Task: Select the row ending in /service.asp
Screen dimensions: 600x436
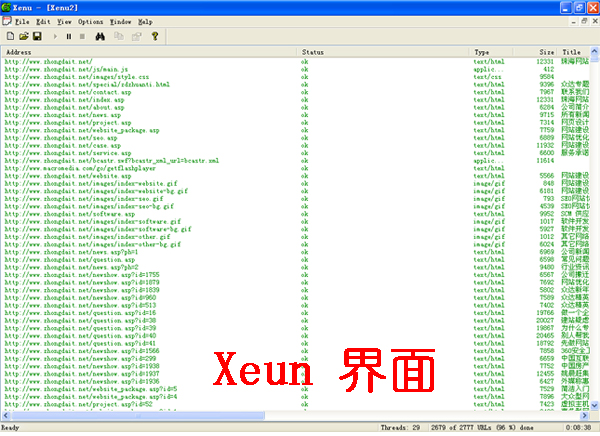Action: tap(297, 153)
